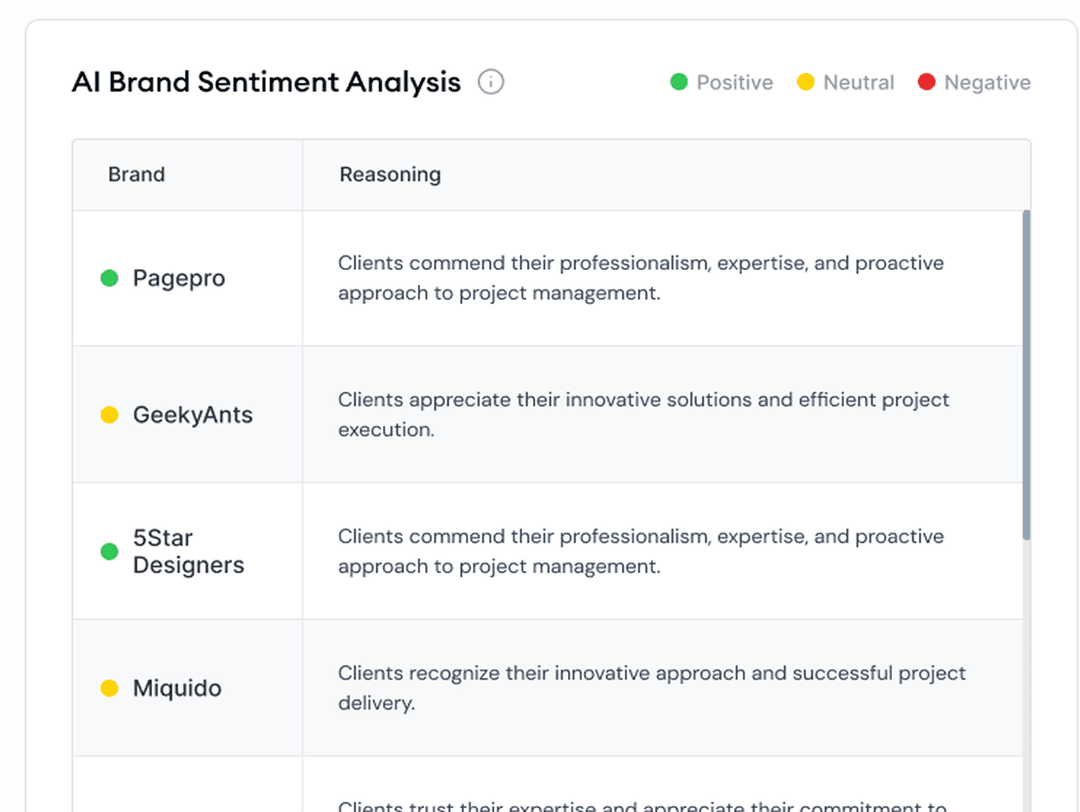Select the Negative legend label
1080x812 pixels.
click(x=987, y=83)
